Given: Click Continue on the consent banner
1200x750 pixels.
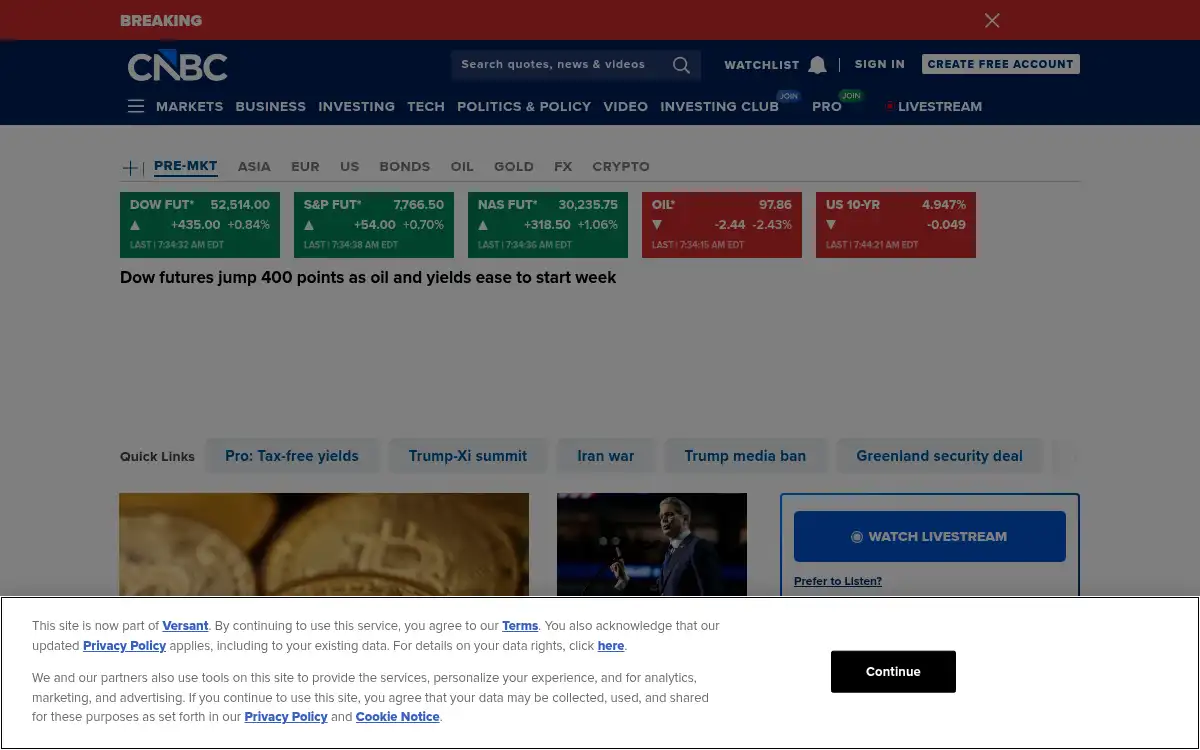Looking at the screenshot, I should (893, 672).
